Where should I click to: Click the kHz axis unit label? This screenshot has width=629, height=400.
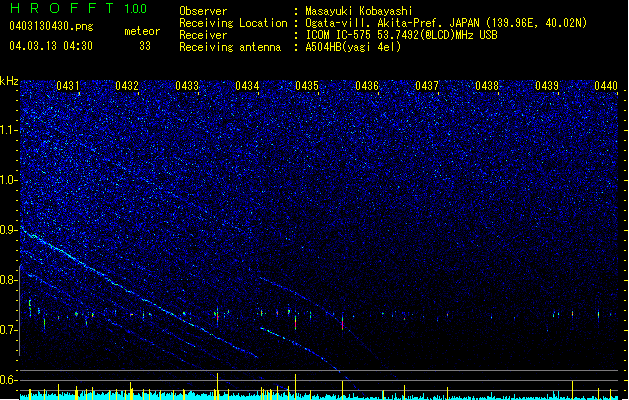coord(9,81)
